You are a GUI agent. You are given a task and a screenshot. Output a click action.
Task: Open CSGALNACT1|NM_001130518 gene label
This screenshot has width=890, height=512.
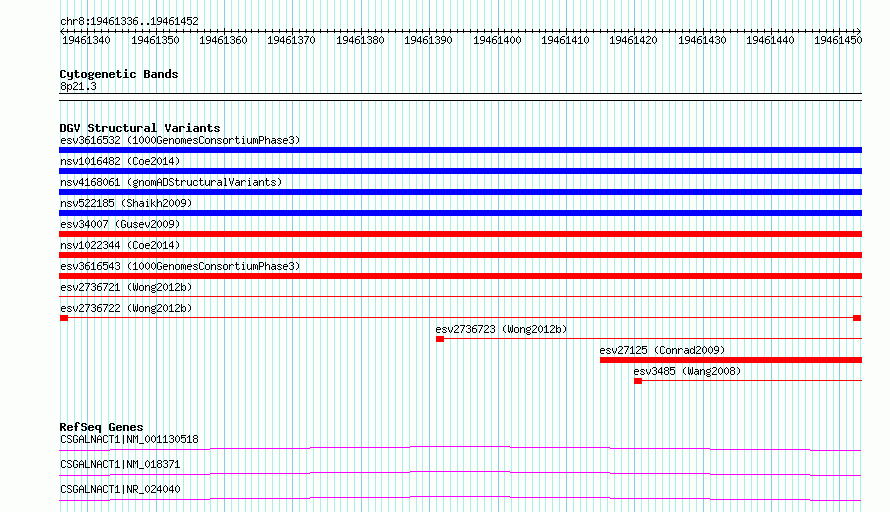129,439
